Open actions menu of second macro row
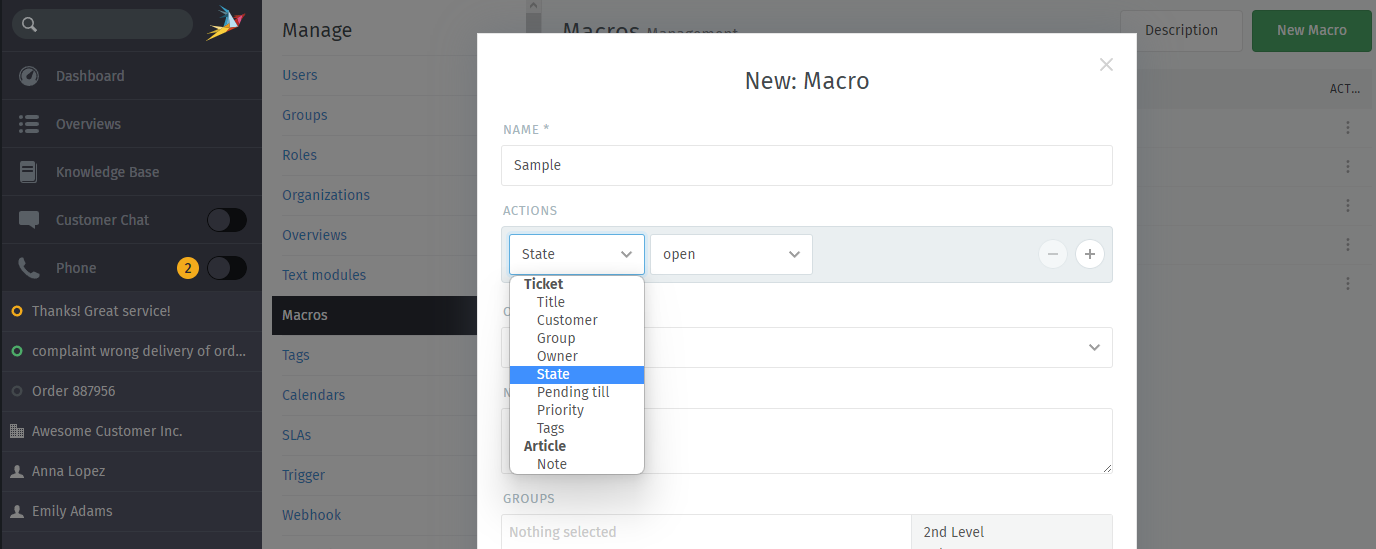Viewport: 1376px width, 549px height. [x=1348, y=166]
